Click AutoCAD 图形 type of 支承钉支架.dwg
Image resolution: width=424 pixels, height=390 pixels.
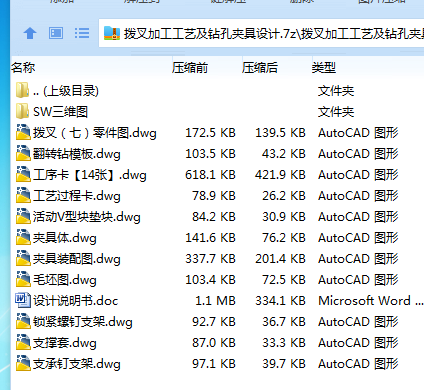(358, 364)
